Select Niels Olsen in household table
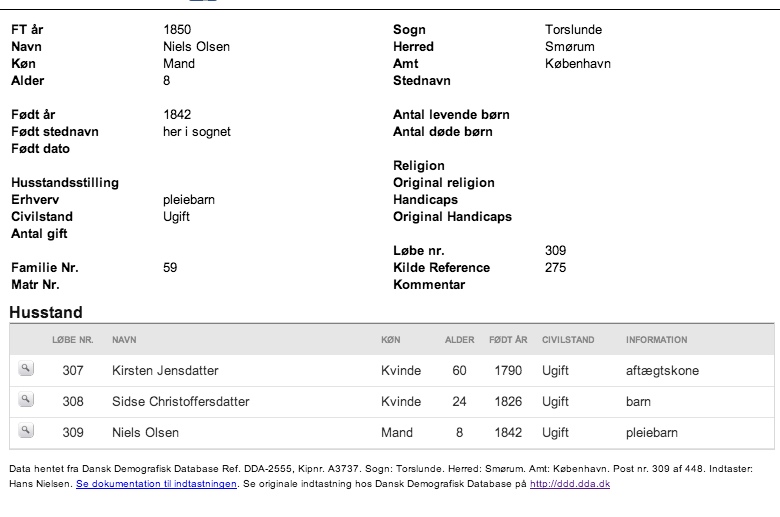The width and height of the screenshot is (780, 517). (x=145, y=432)
